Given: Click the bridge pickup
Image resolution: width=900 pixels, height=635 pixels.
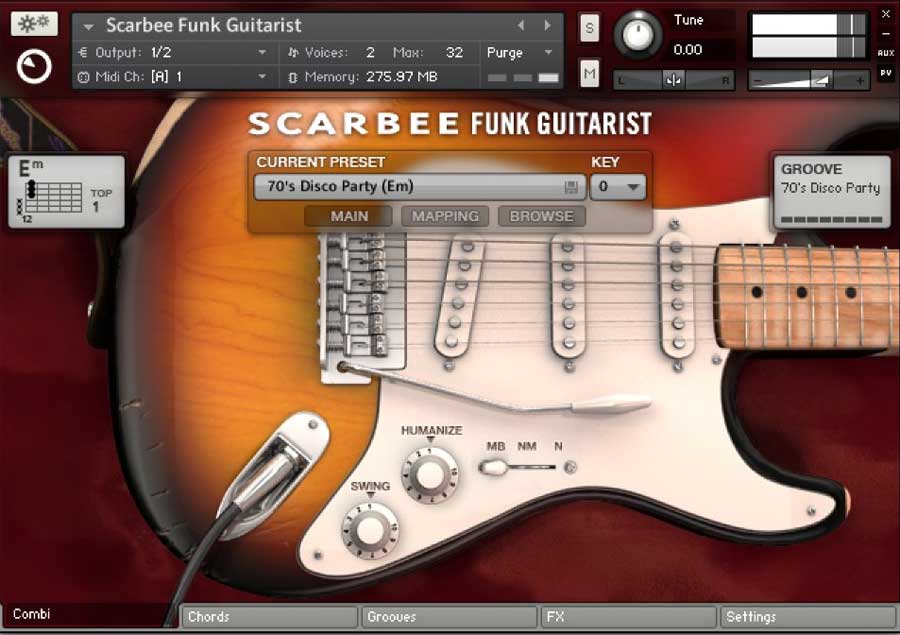Looking at the screenshot, I should coord(459,296).
